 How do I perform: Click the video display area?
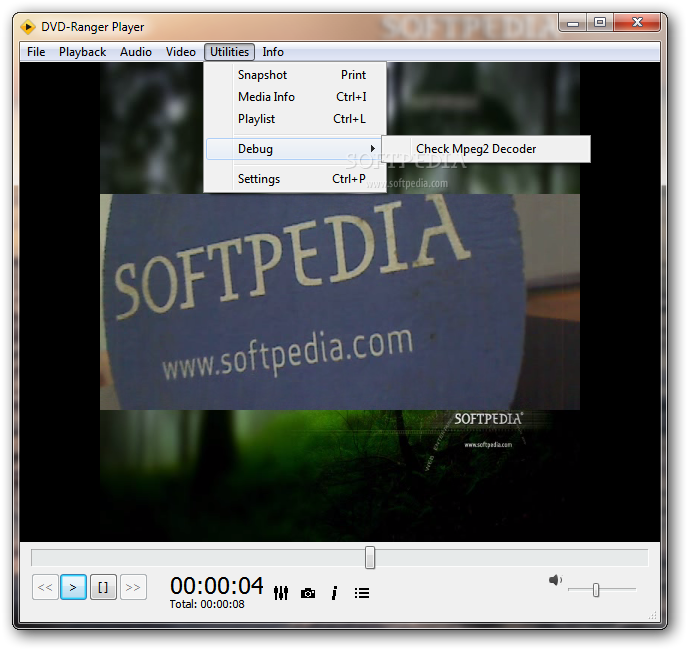click(x=340, y=302)
